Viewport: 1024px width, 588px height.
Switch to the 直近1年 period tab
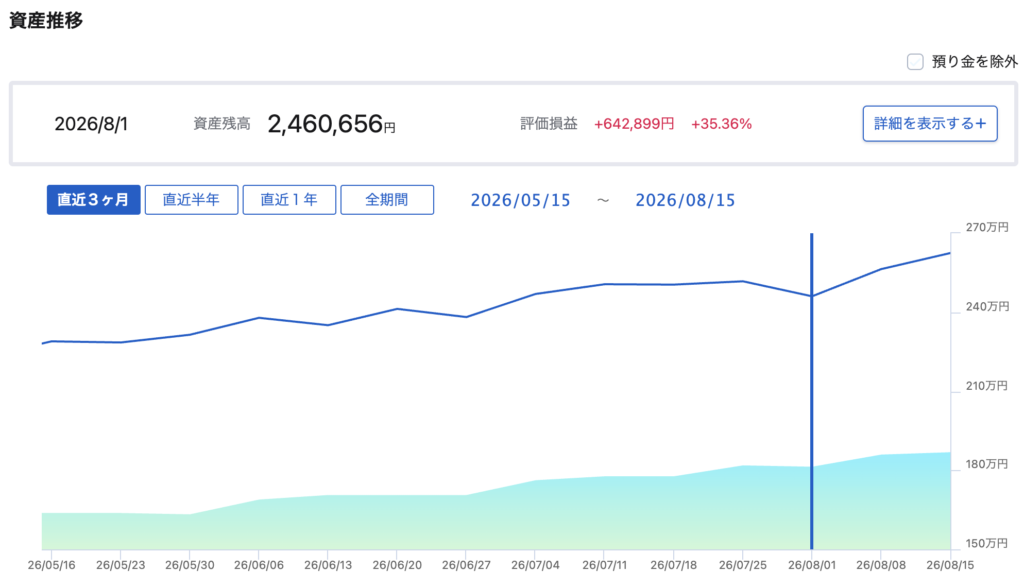coord(289,200)
